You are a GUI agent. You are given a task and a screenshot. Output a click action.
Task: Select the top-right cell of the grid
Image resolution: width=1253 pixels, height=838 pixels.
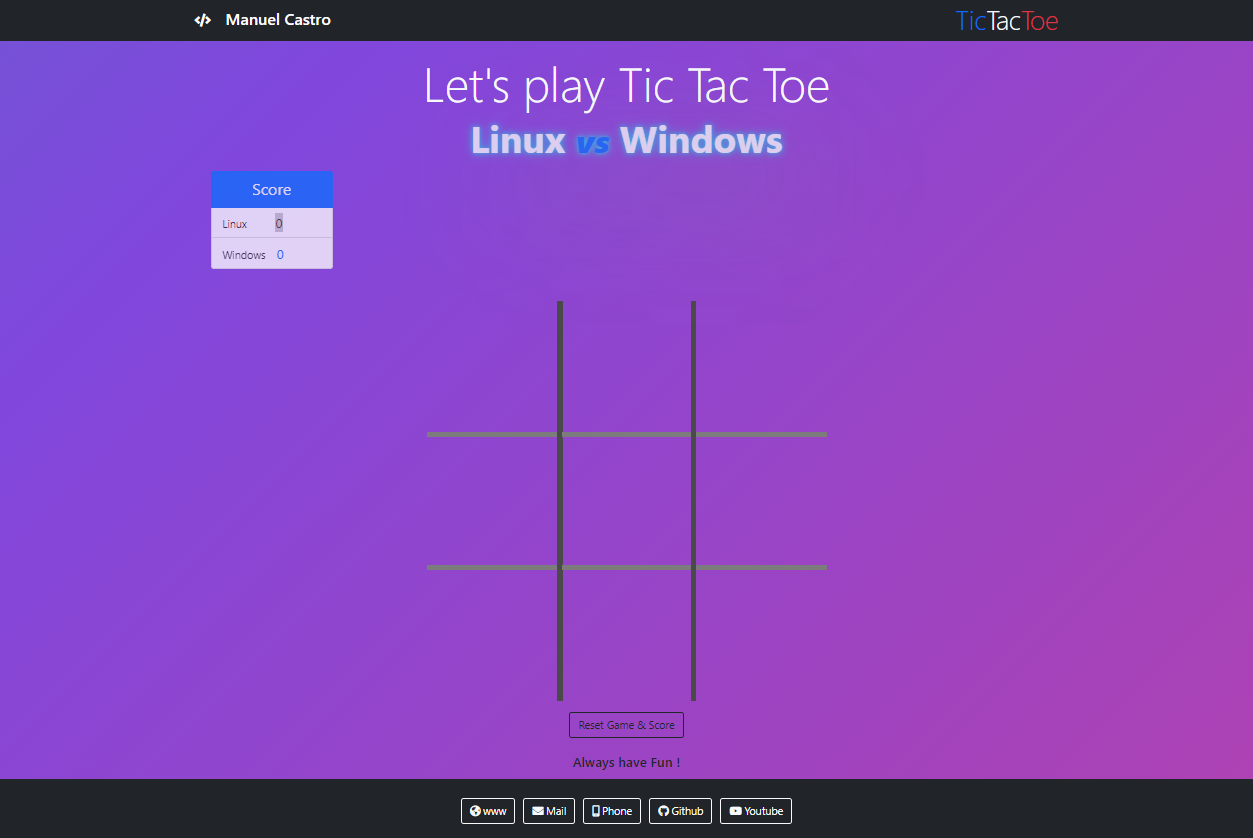[762, 366]
